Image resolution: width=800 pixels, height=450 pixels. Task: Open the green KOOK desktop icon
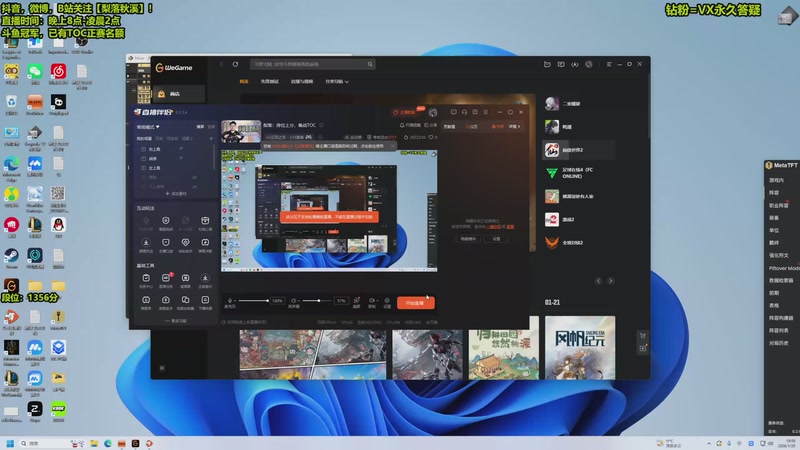point(58,409)
